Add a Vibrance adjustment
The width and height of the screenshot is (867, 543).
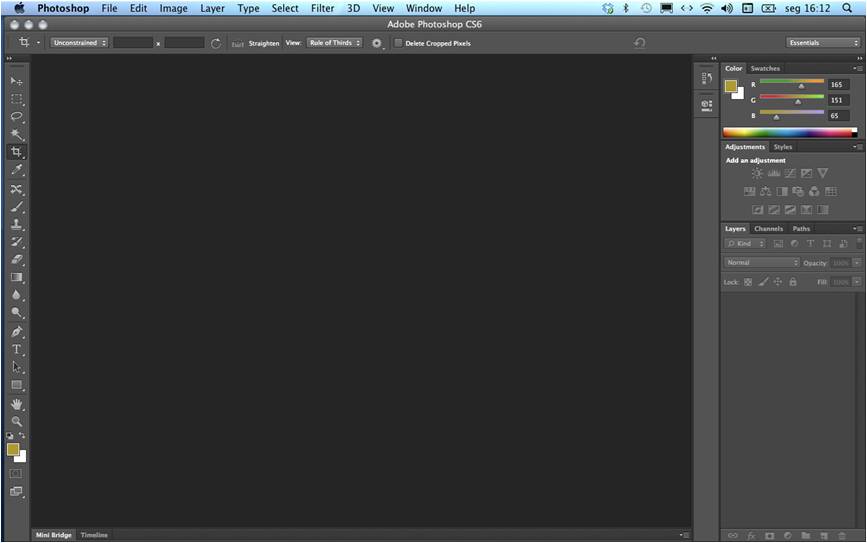(823, 174)
